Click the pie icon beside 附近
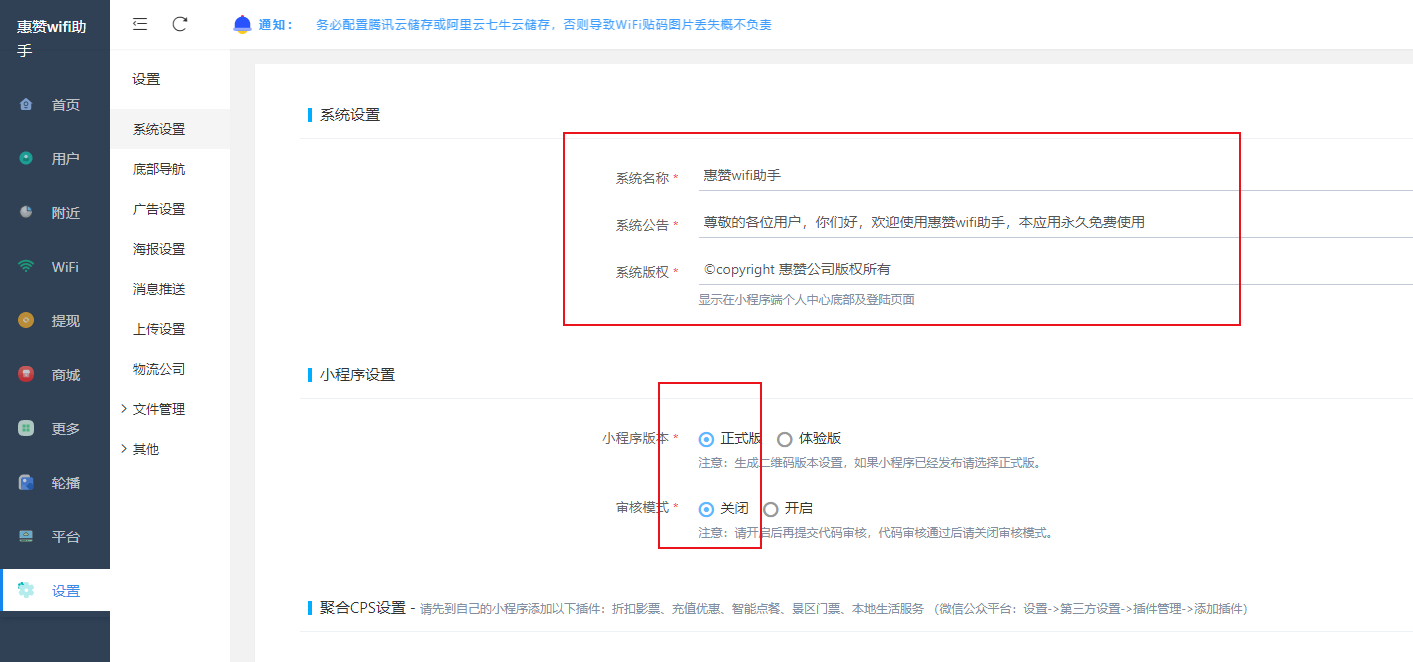 click(x=26, y=212)
